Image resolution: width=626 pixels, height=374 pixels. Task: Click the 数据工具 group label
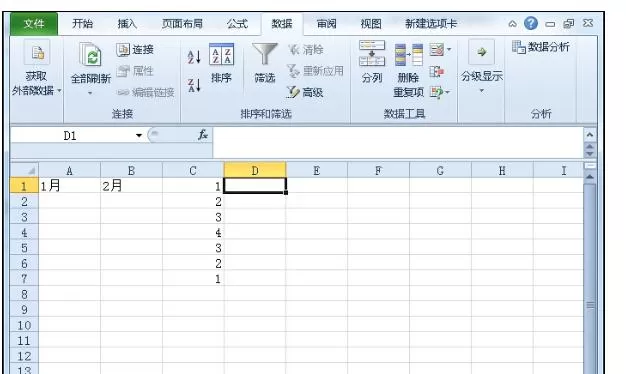click(404, 114)
